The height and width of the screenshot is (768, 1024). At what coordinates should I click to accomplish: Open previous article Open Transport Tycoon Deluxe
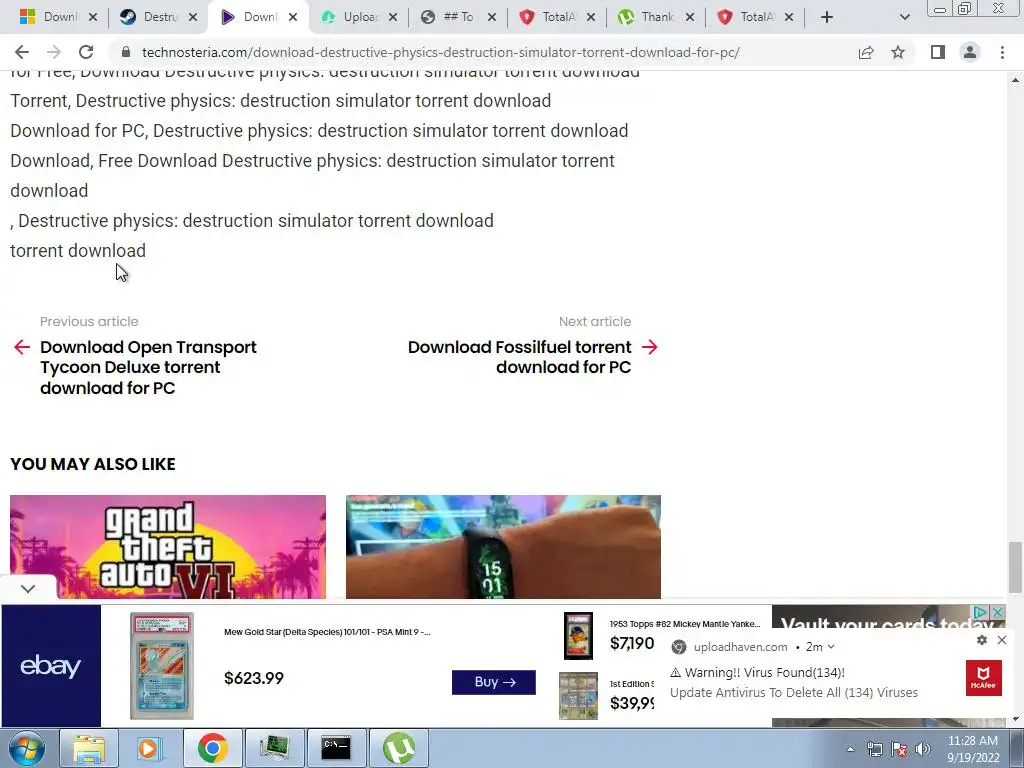point(148,367)
